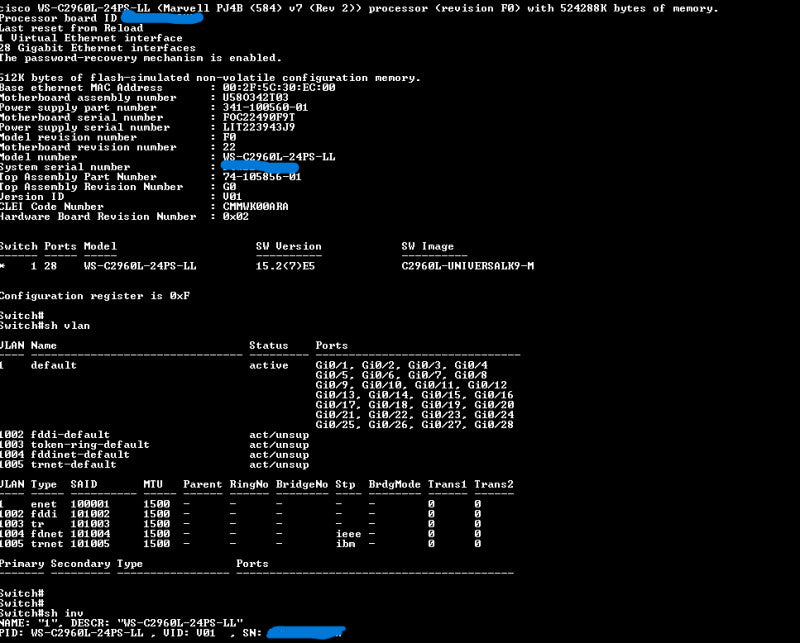The image size is (800, 643).
Task: Click the 'ieee' Stp value
Action: [x=348, y=534]
